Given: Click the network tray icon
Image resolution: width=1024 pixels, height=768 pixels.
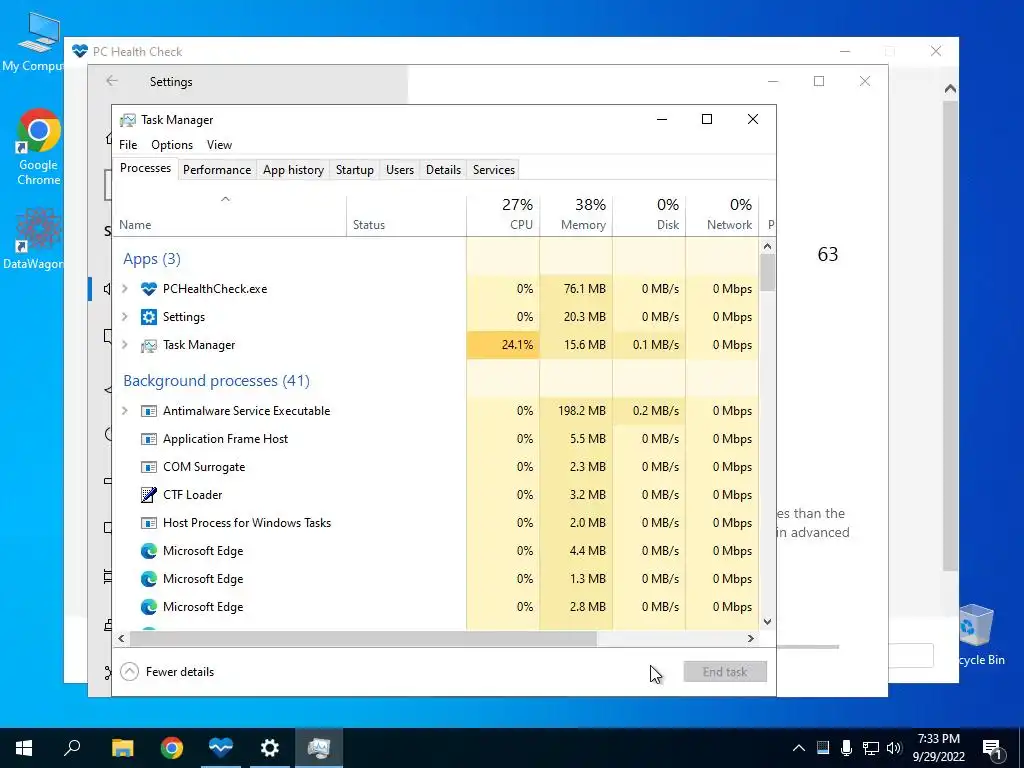Looking at the screenshot, I should pyautogui.click(x=871, y=748).
